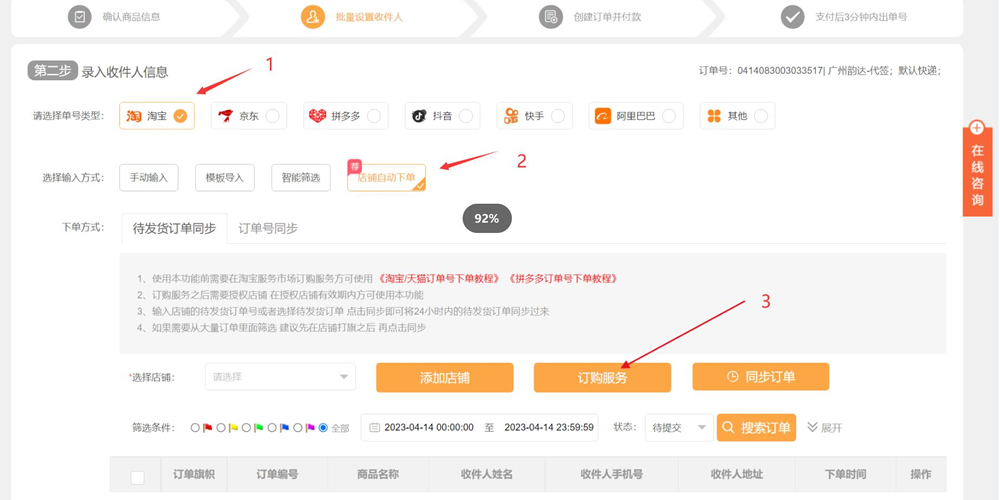Open the 选择店铺 dropdown
1000x500 pixels.
[280, 377]
